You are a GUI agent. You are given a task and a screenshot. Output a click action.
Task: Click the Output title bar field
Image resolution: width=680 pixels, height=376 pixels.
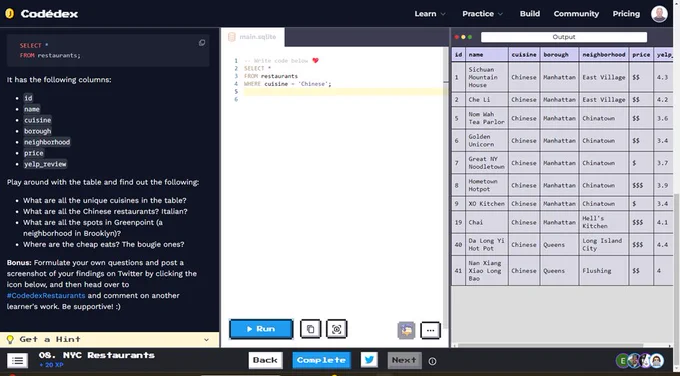[564, 37]
